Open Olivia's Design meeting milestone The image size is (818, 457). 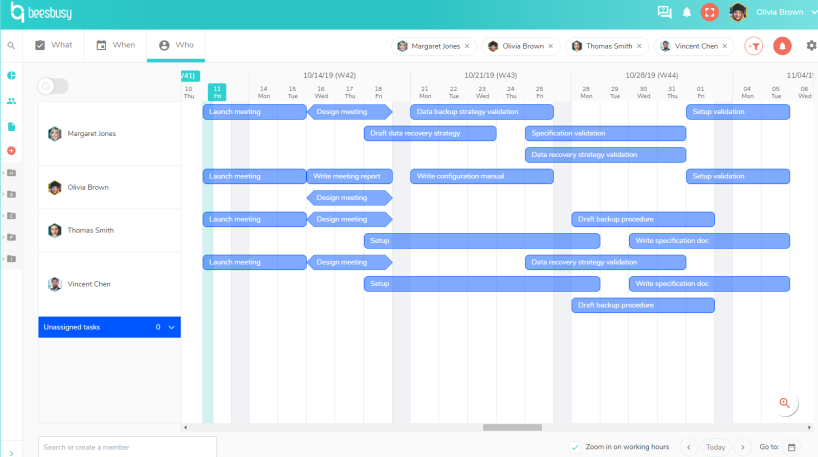tap(349, 198)
